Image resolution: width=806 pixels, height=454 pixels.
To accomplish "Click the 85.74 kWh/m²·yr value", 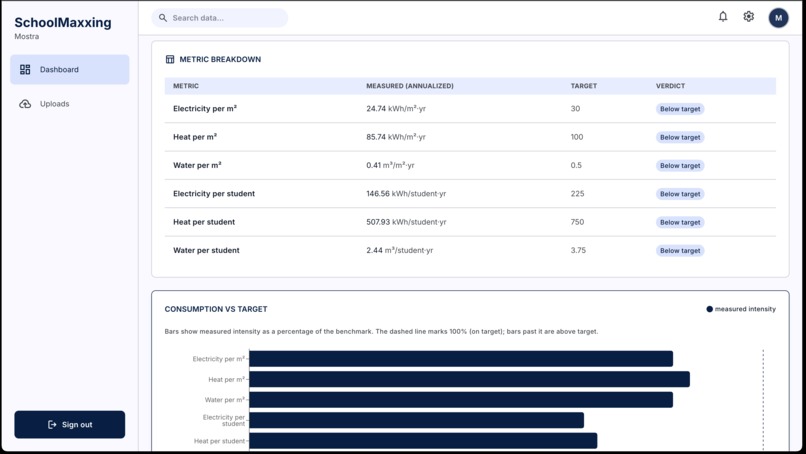I will tap(396, 137).
